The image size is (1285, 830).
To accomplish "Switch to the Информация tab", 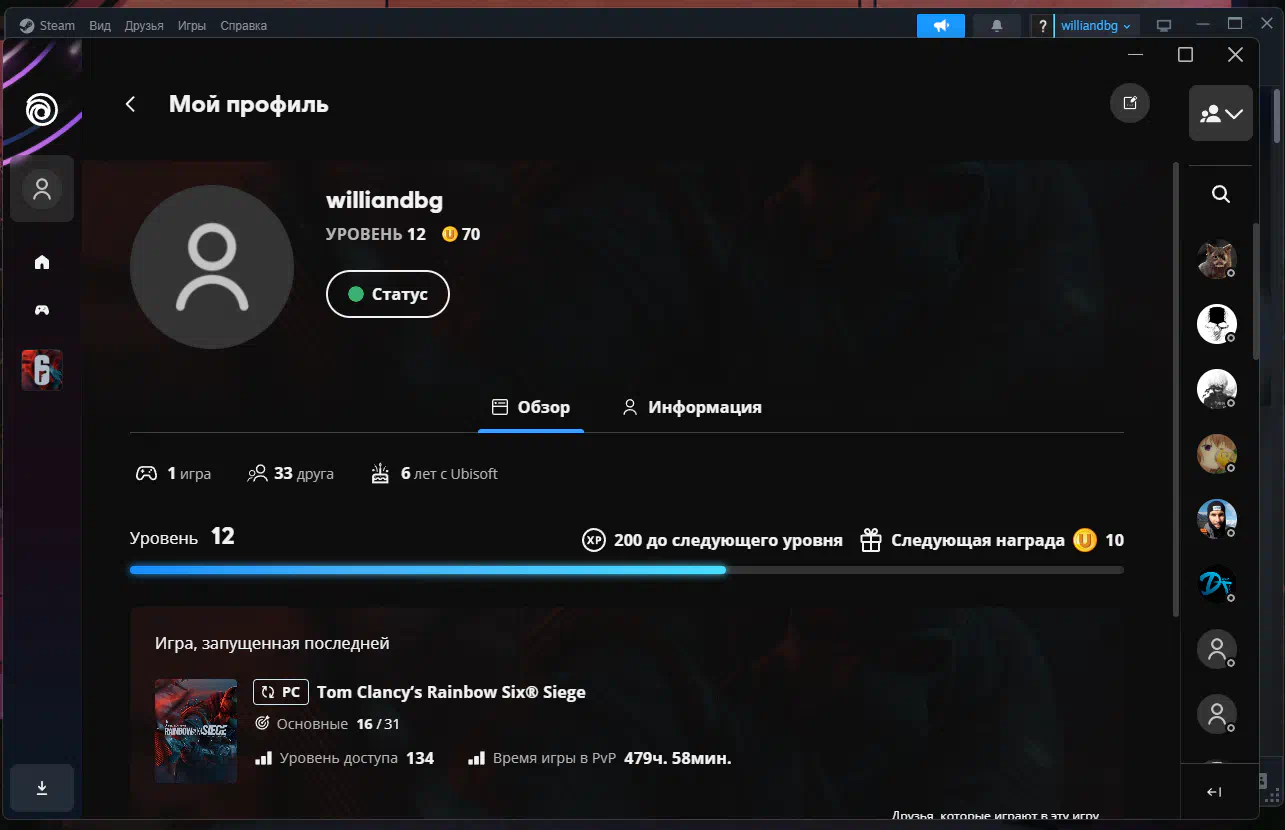I will [x=692, y=408].
